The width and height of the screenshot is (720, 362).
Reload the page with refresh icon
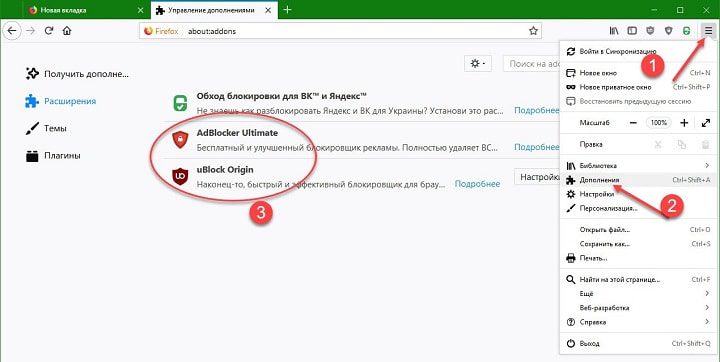(49, 31)
